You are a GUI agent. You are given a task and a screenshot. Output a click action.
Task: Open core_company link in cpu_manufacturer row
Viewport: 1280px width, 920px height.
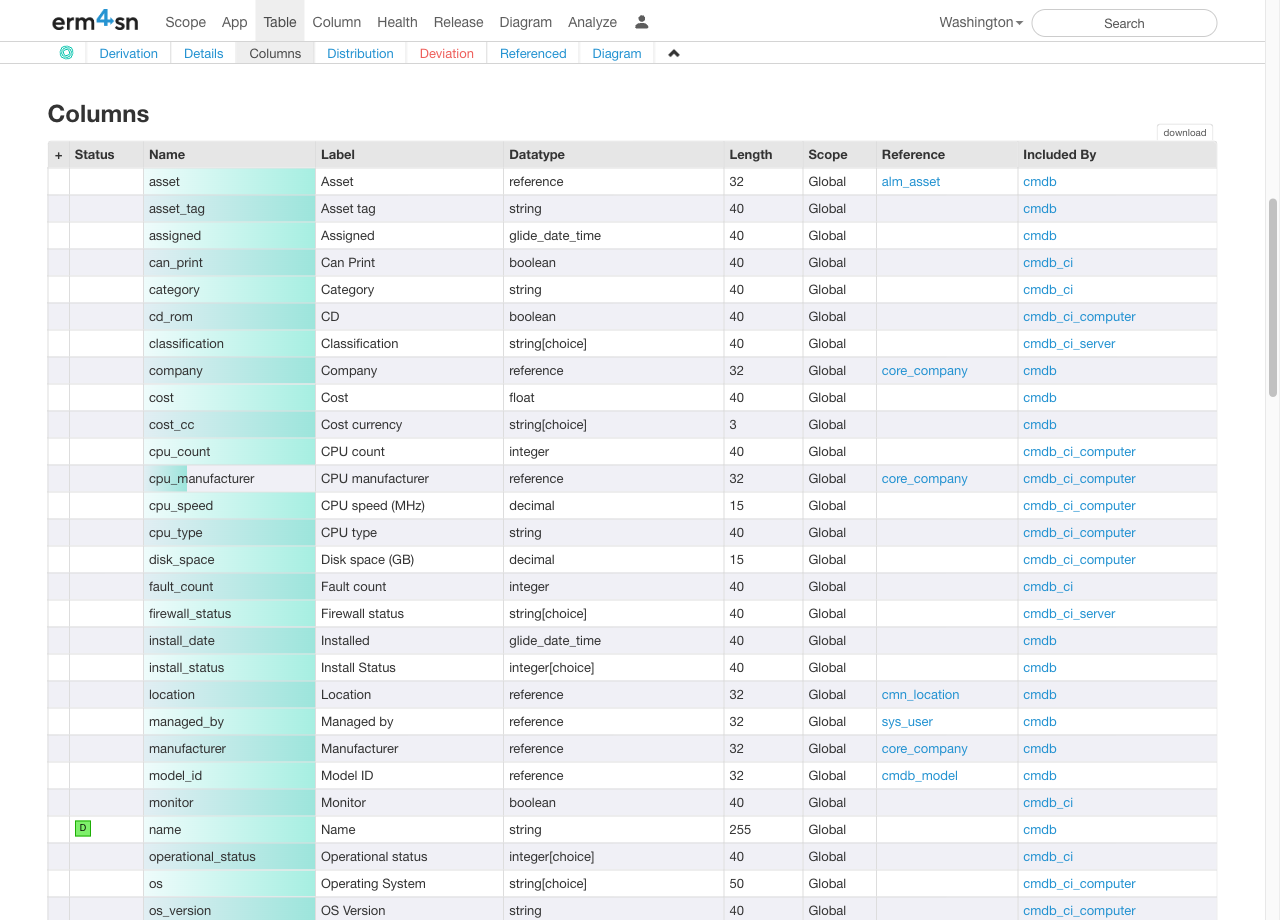point(925,478)
